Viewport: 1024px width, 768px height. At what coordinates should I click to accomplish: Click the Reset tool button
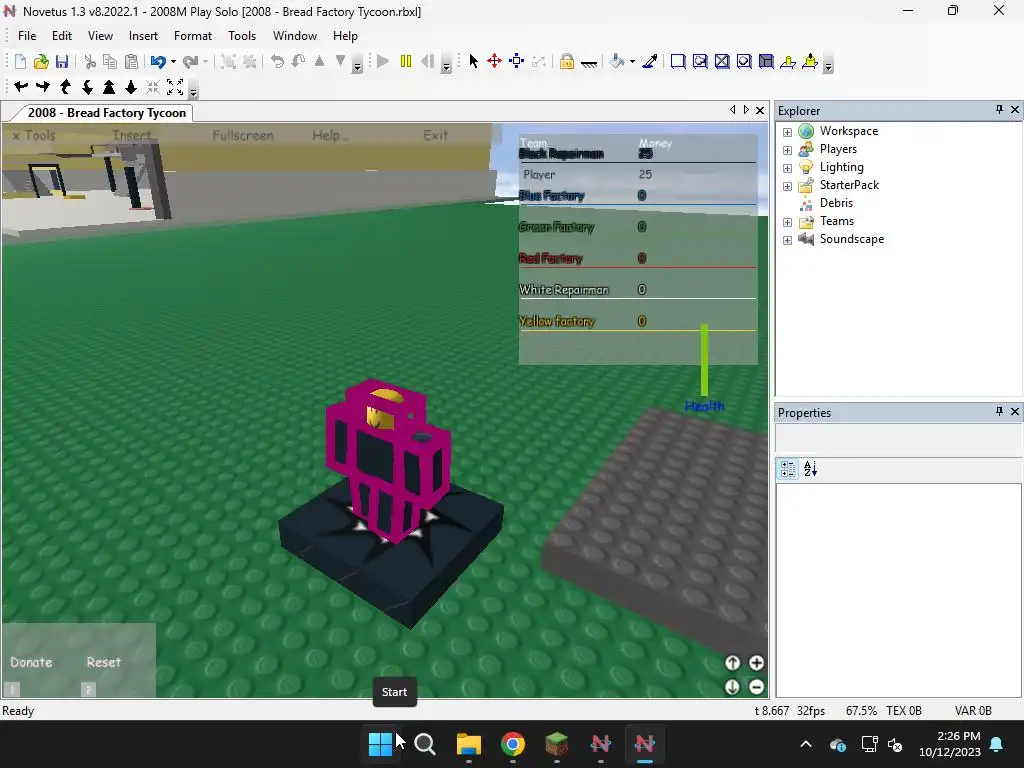pos(103,662)
